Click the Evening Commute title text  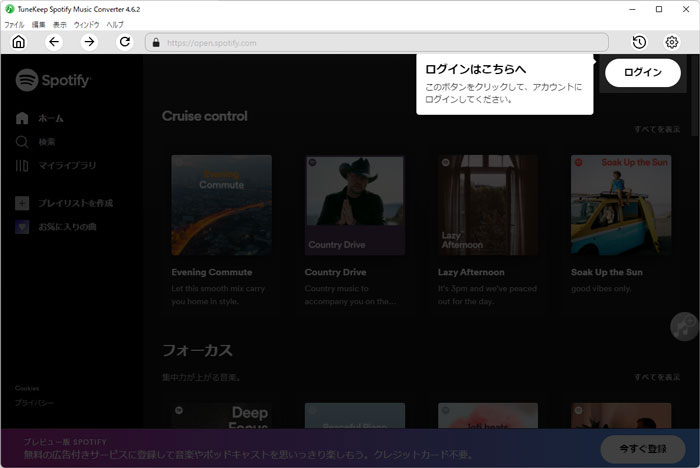coord(212,272)
